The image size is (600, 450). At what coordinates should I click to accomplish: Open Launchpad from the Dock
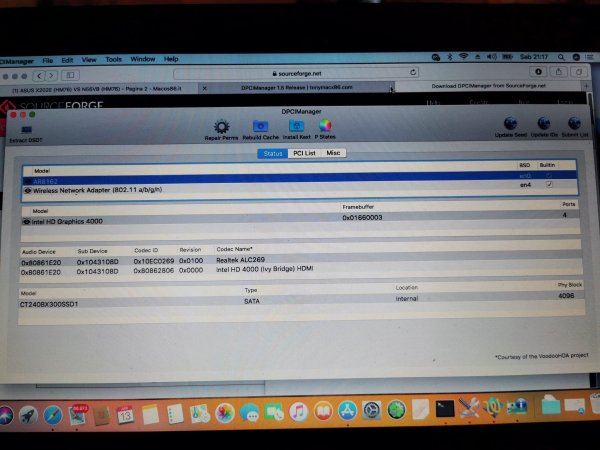[28, 416]
